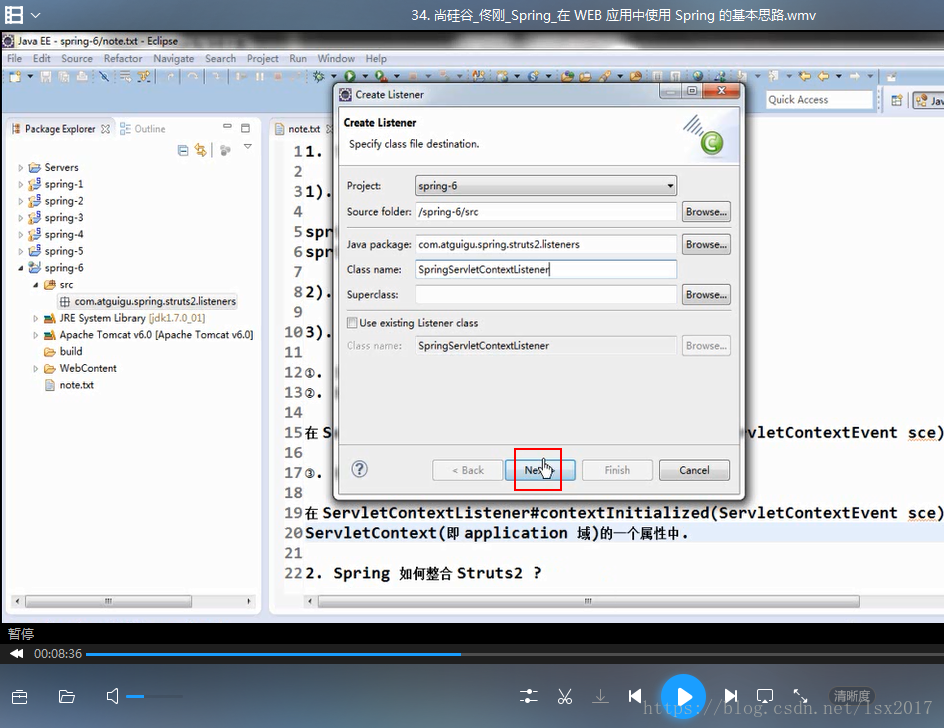
Task: Expand the JRE System Library node
Action: 36,319
